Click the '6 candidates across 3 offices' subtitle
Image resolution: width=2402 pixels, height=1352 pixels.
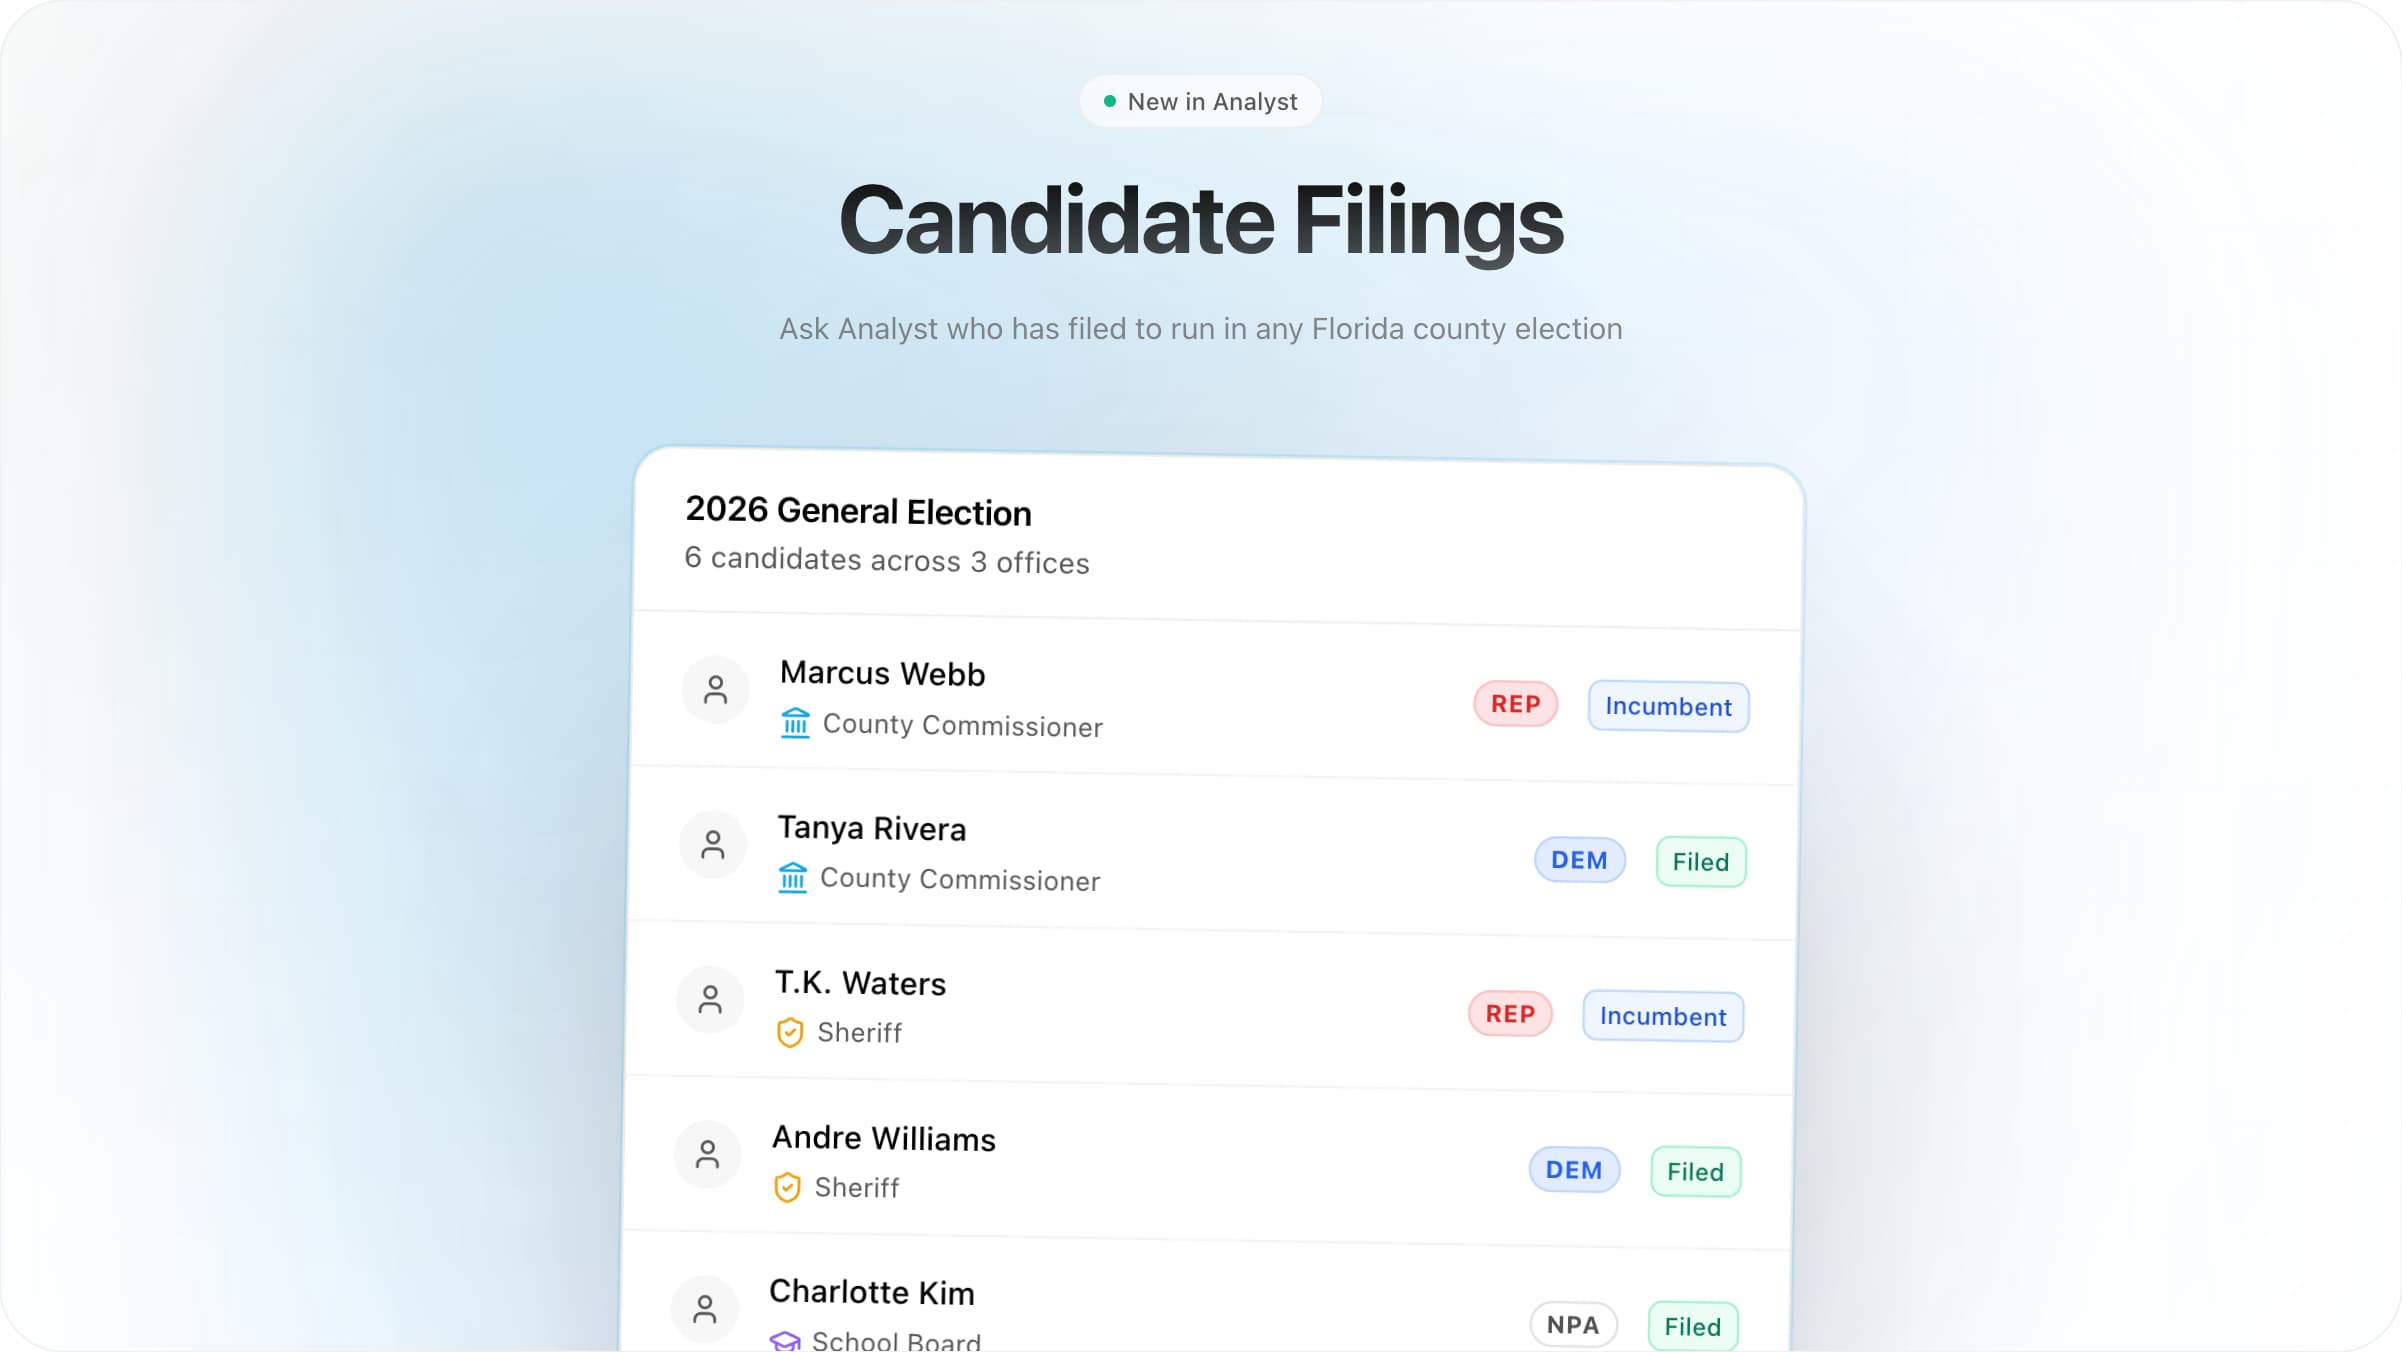886,560
